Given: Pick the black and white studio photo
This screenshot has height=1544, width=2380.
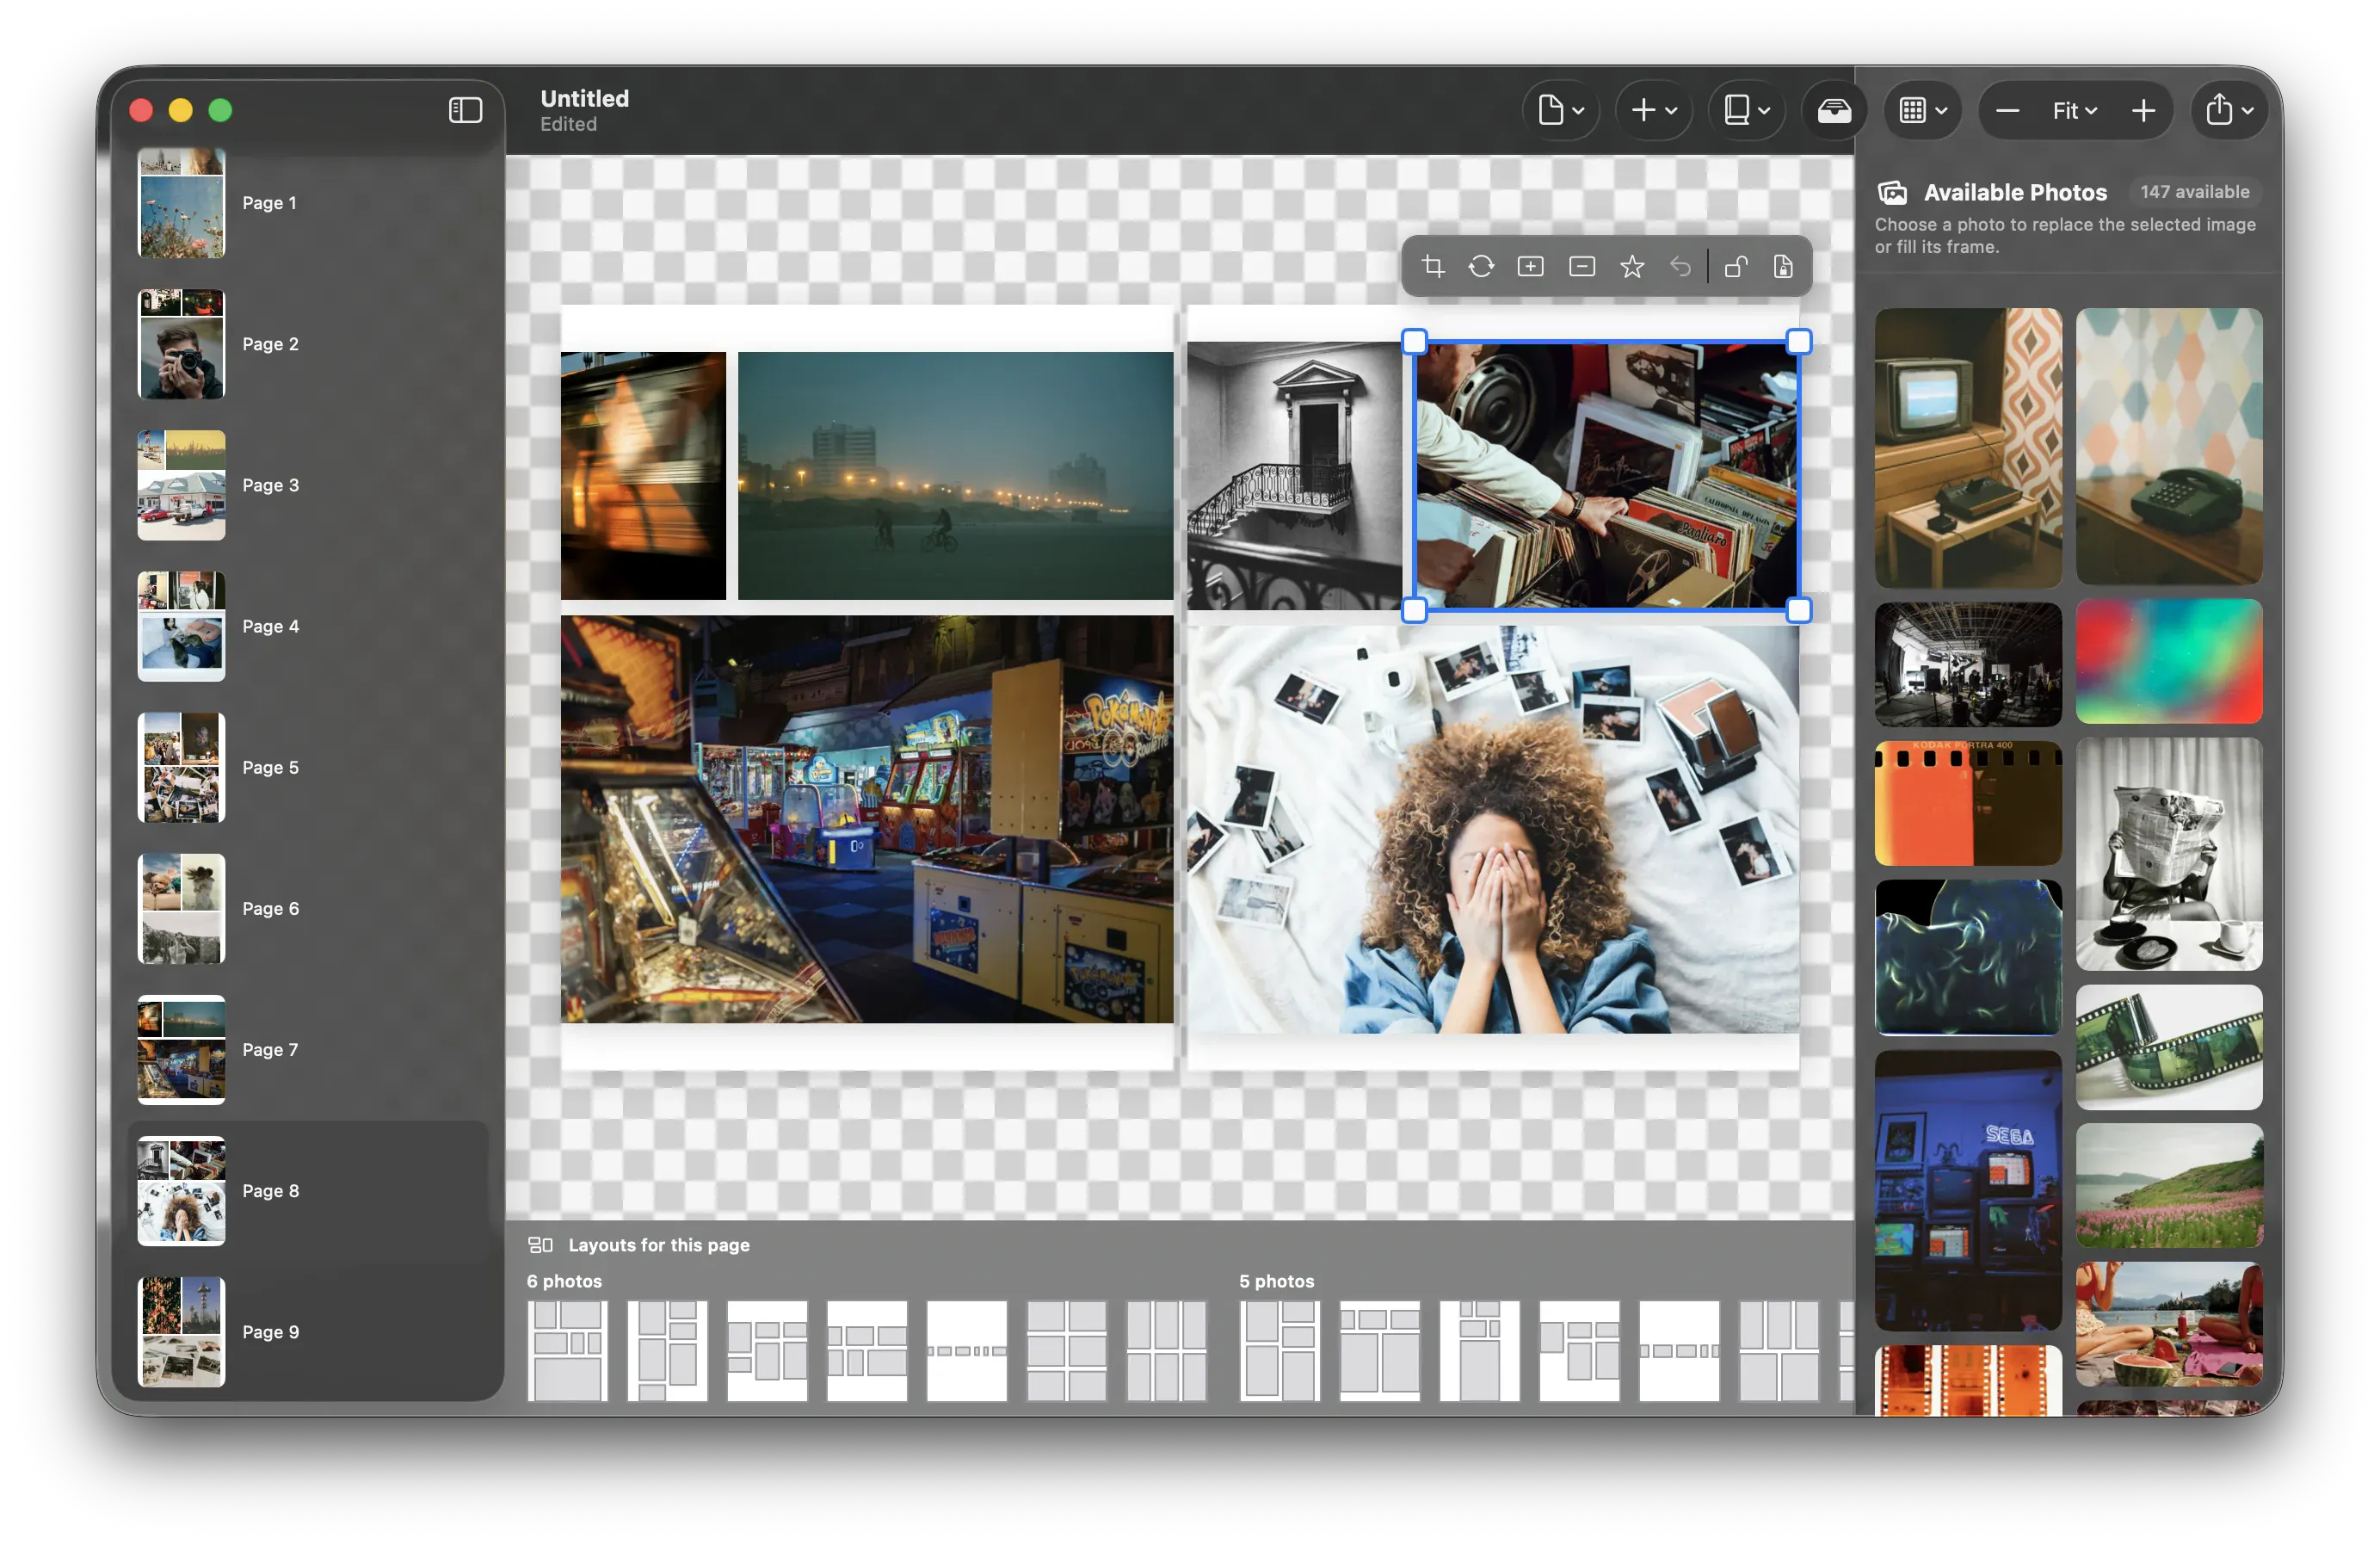Looking at the screenshot, I should pos(1968,664).
